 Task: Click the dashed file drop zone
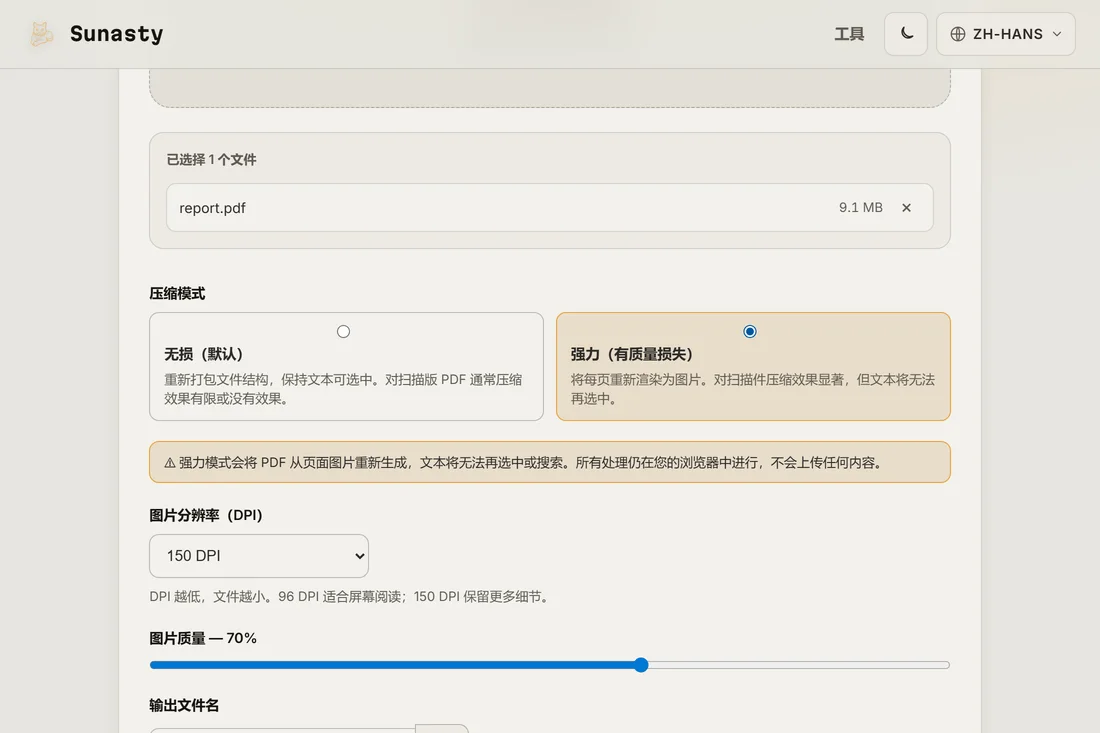[x=550, y=88]
